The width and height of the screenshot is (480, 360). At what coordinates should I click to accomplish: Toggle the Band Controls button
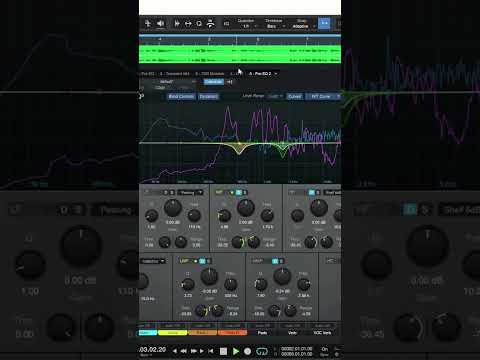[x=181, y=96]
